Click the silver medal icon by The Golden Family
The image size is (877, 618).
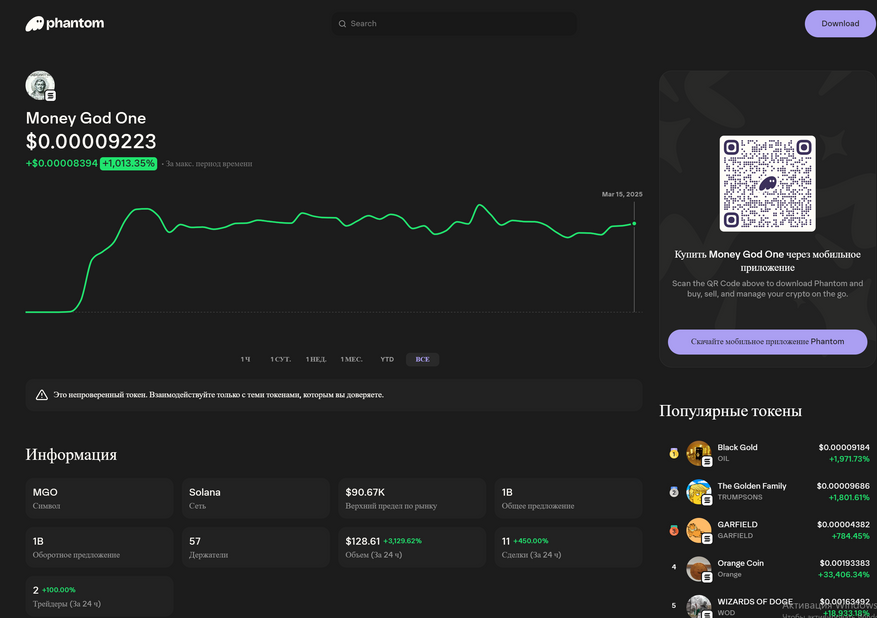point(674,492)
